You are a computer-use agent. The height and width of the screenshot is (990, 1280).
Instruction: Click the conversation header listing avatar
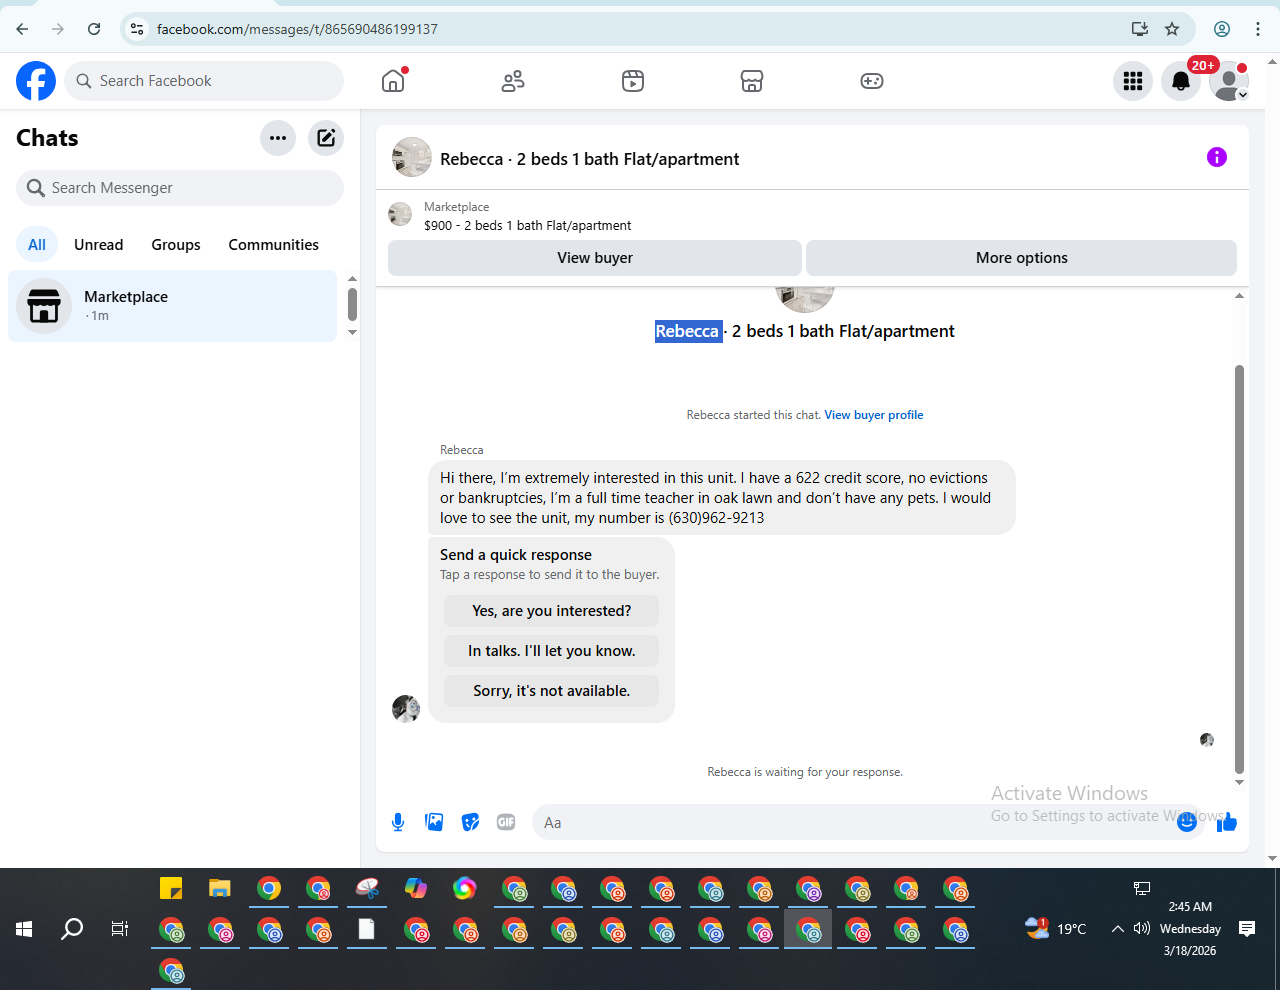pyautogui.click(x=412, y=157)
